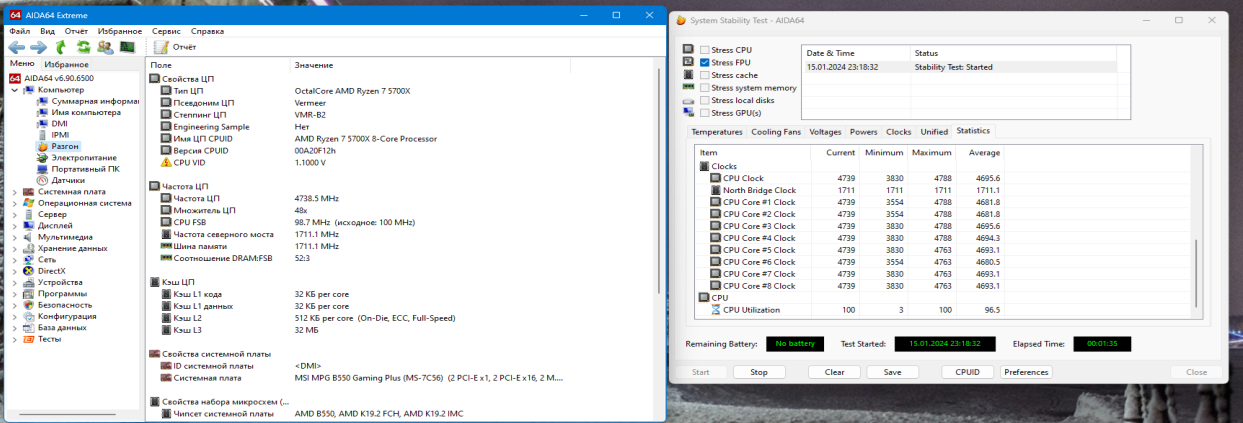Click the people icon in the toolbar
Image resolution: width=1243 pixels, height=423 pixels.
tap(105, 47)
